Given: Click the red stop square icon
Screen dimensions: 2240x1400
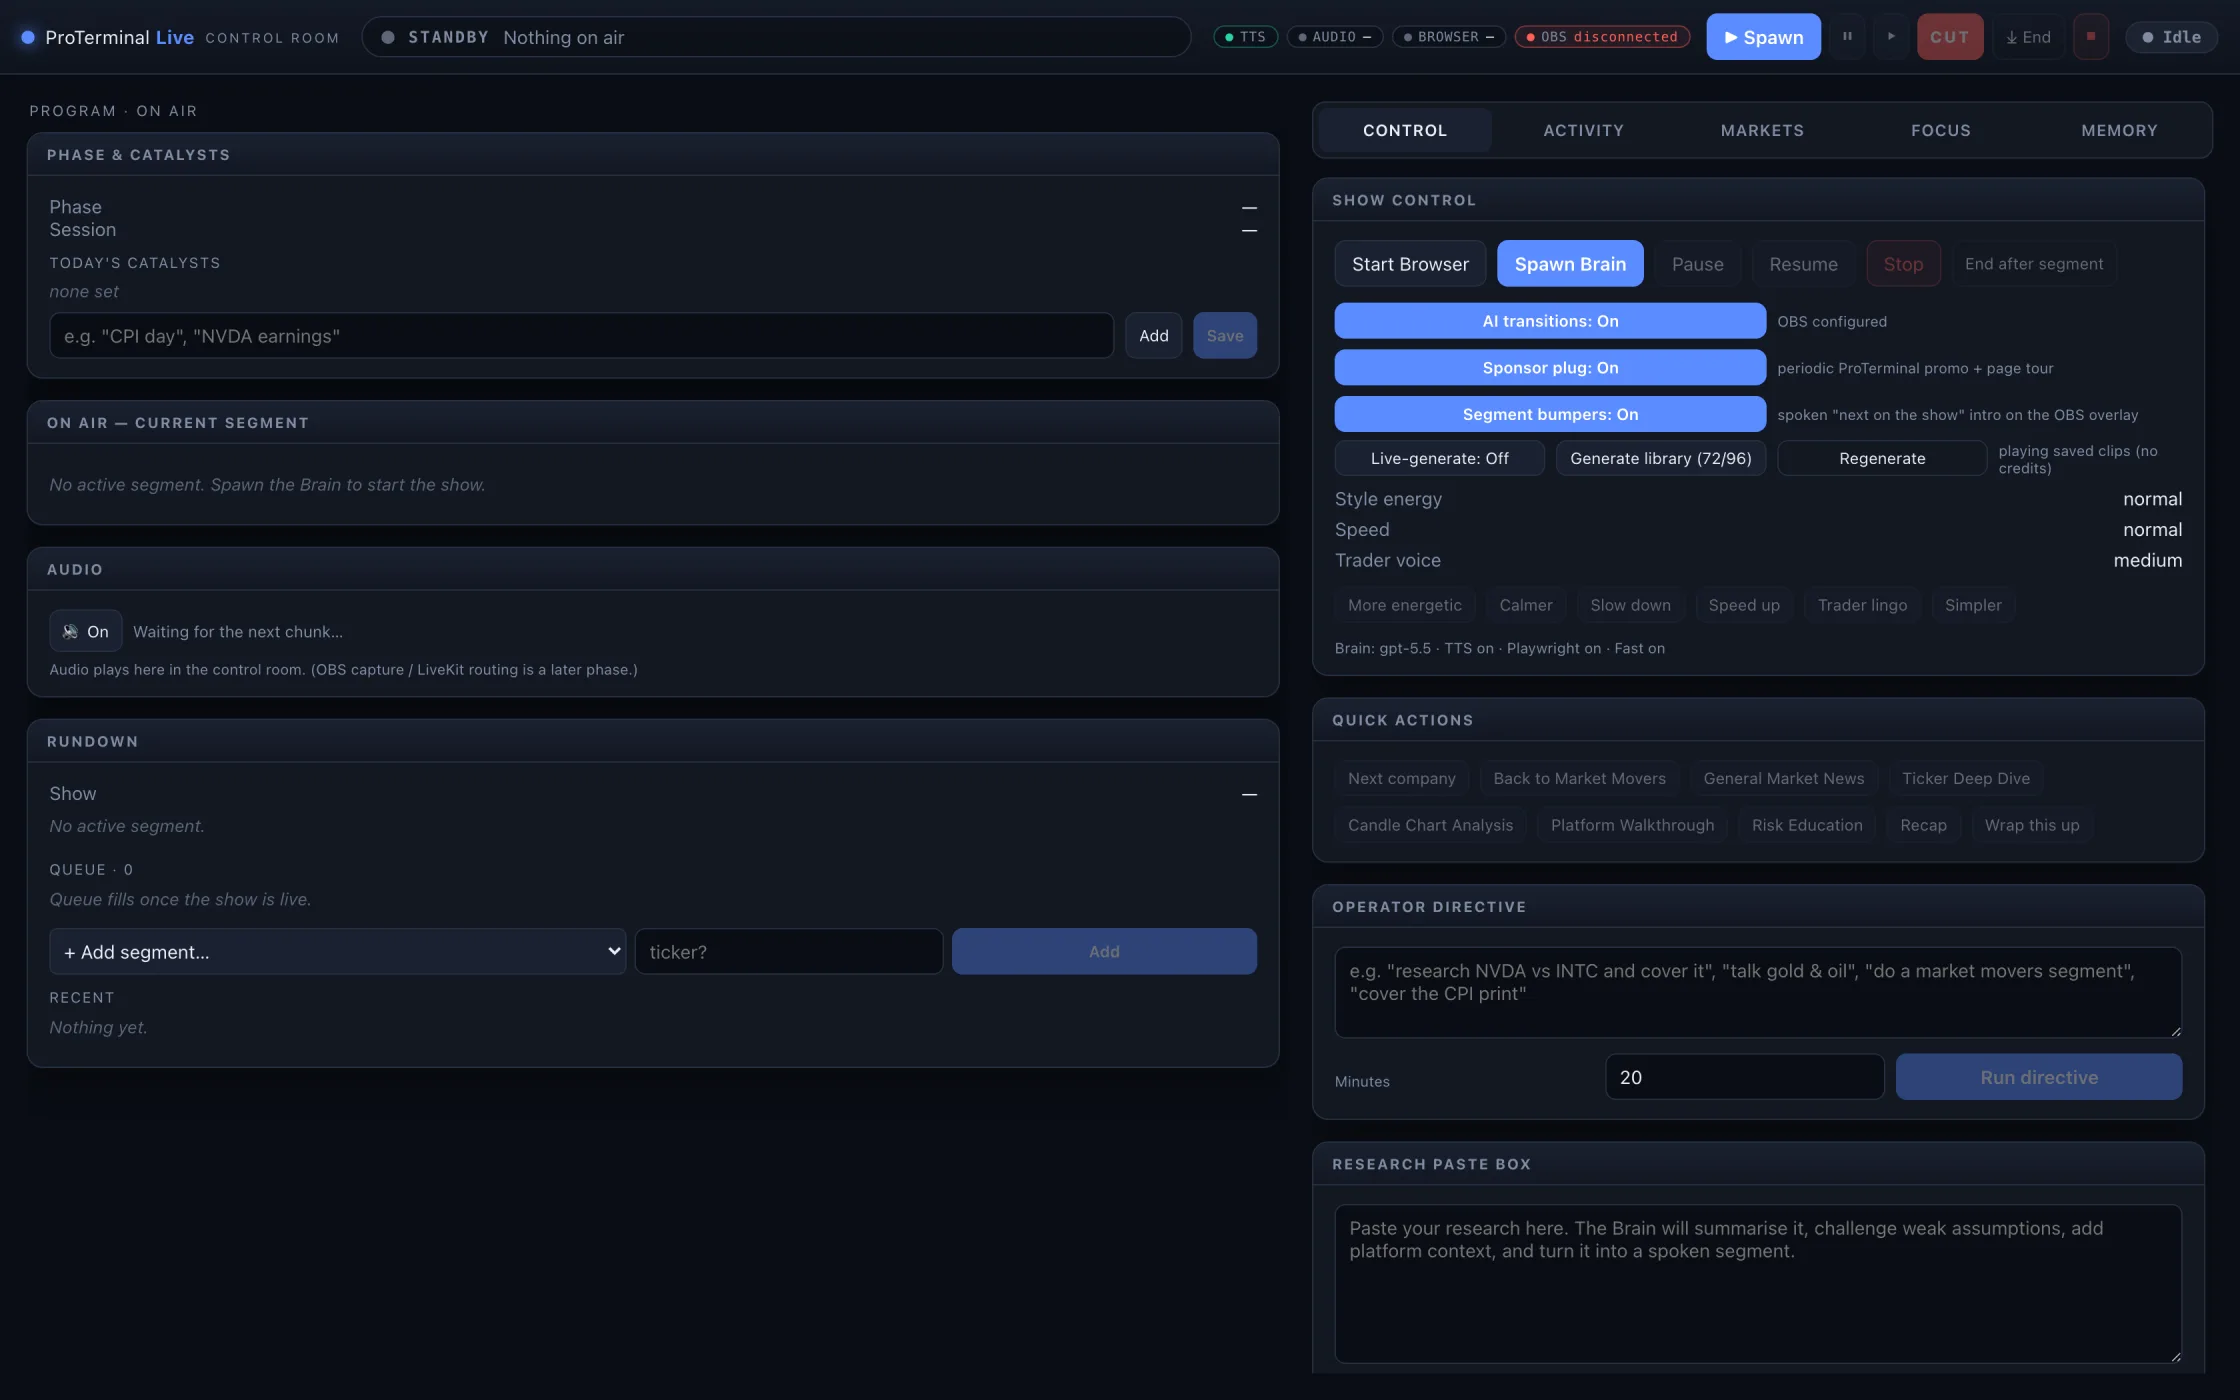Looking at the screenshot, I should pos(2090,37).
